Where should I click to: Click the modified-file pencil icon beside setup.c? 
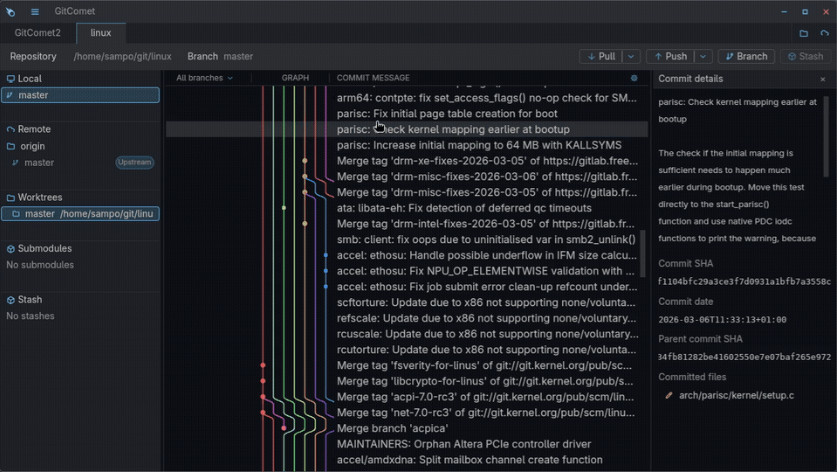668,396
